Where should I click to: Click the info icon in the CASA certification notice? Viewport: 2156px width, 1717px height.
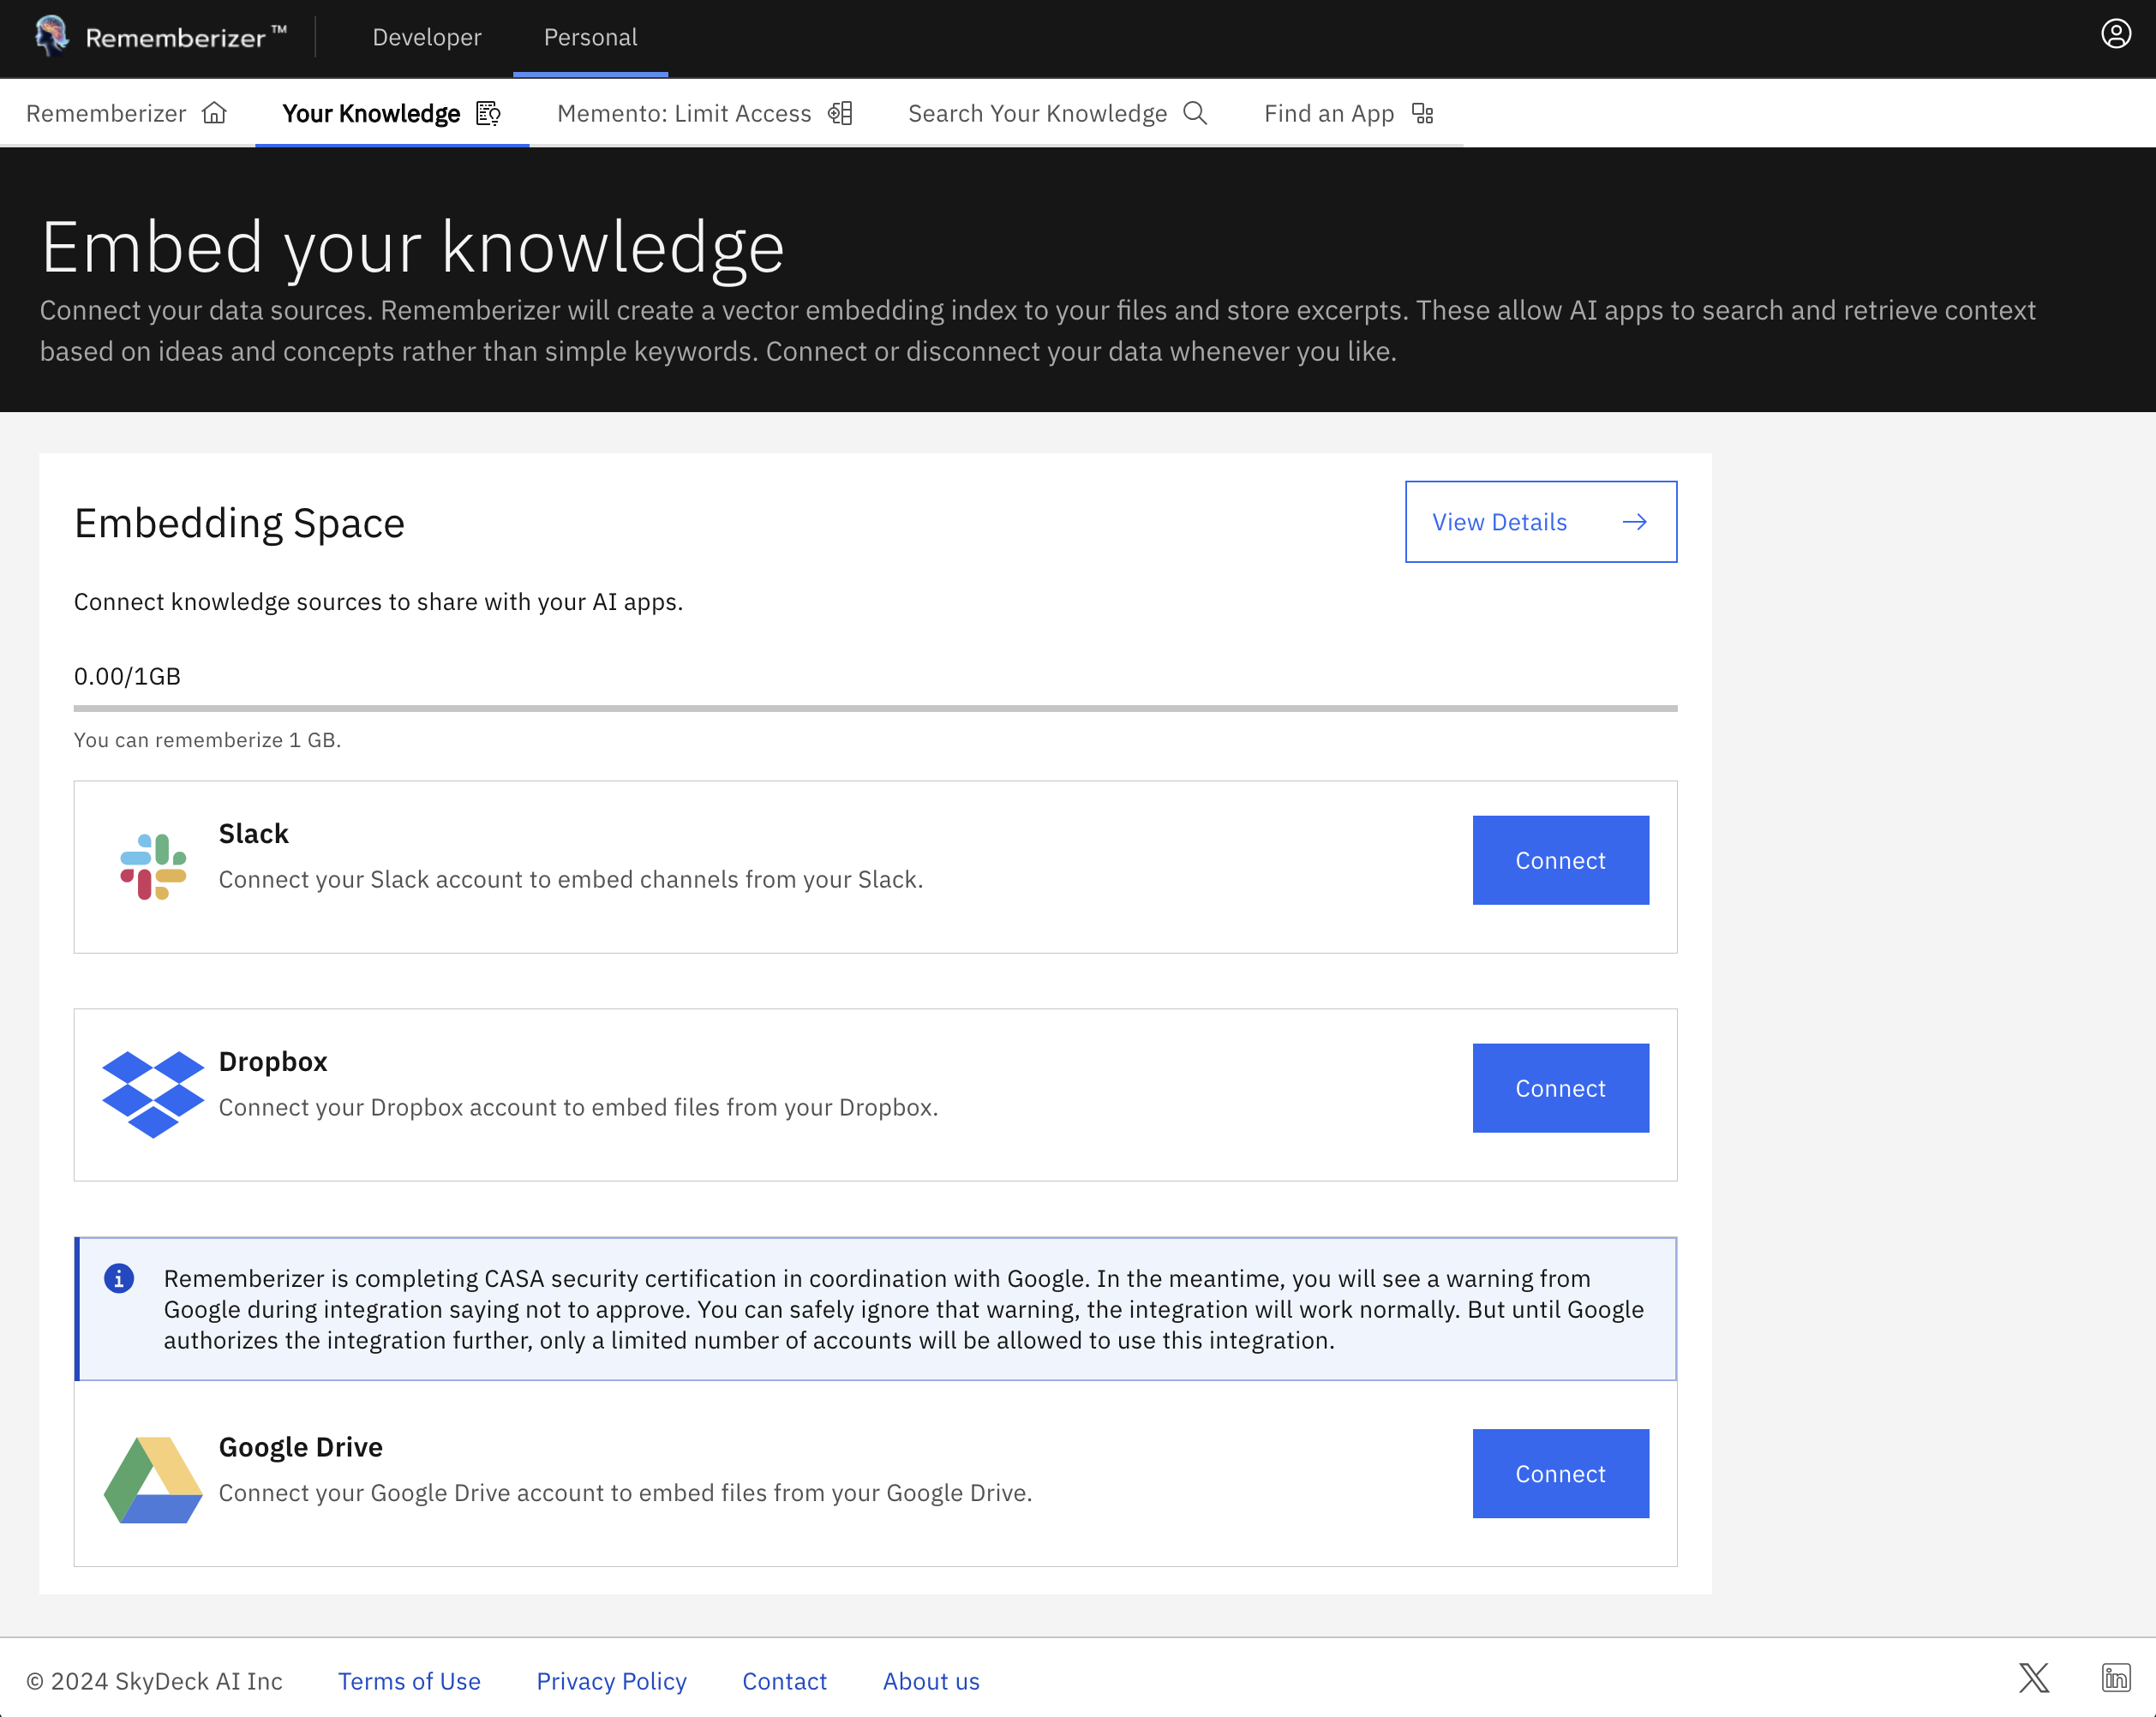point(118,1278)
